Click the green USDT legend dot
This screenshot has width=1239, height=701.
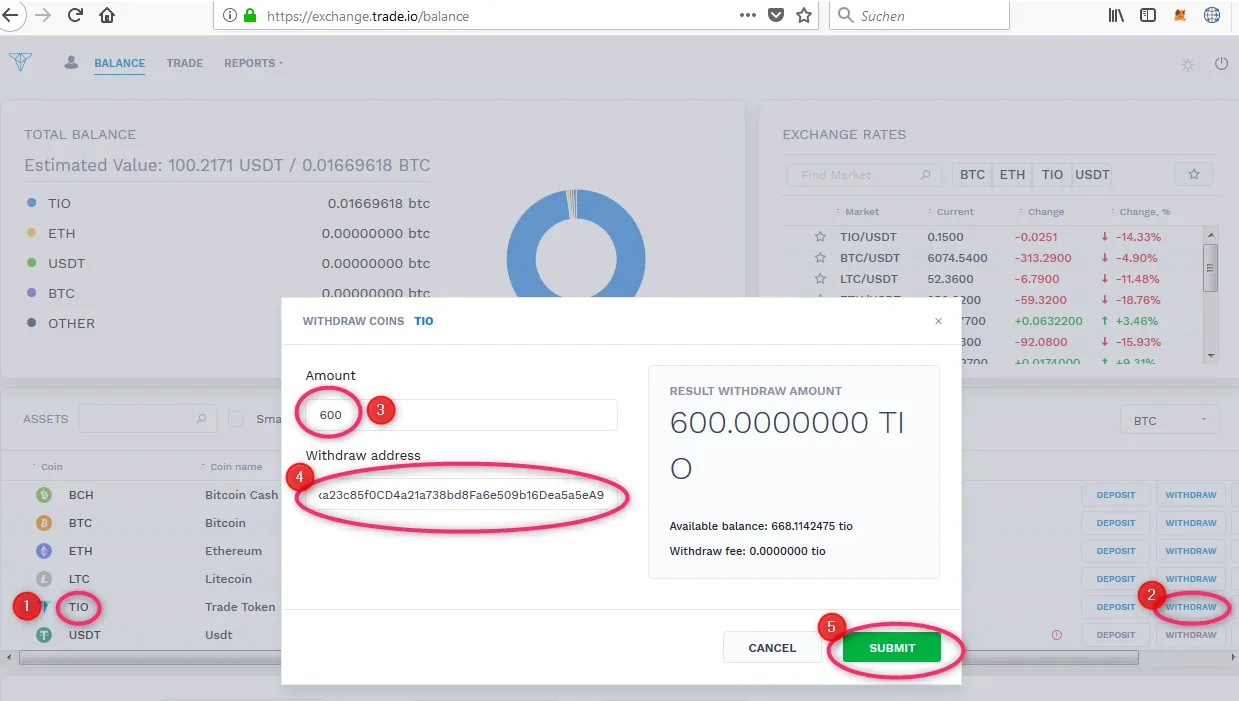[x=32, y=263]
